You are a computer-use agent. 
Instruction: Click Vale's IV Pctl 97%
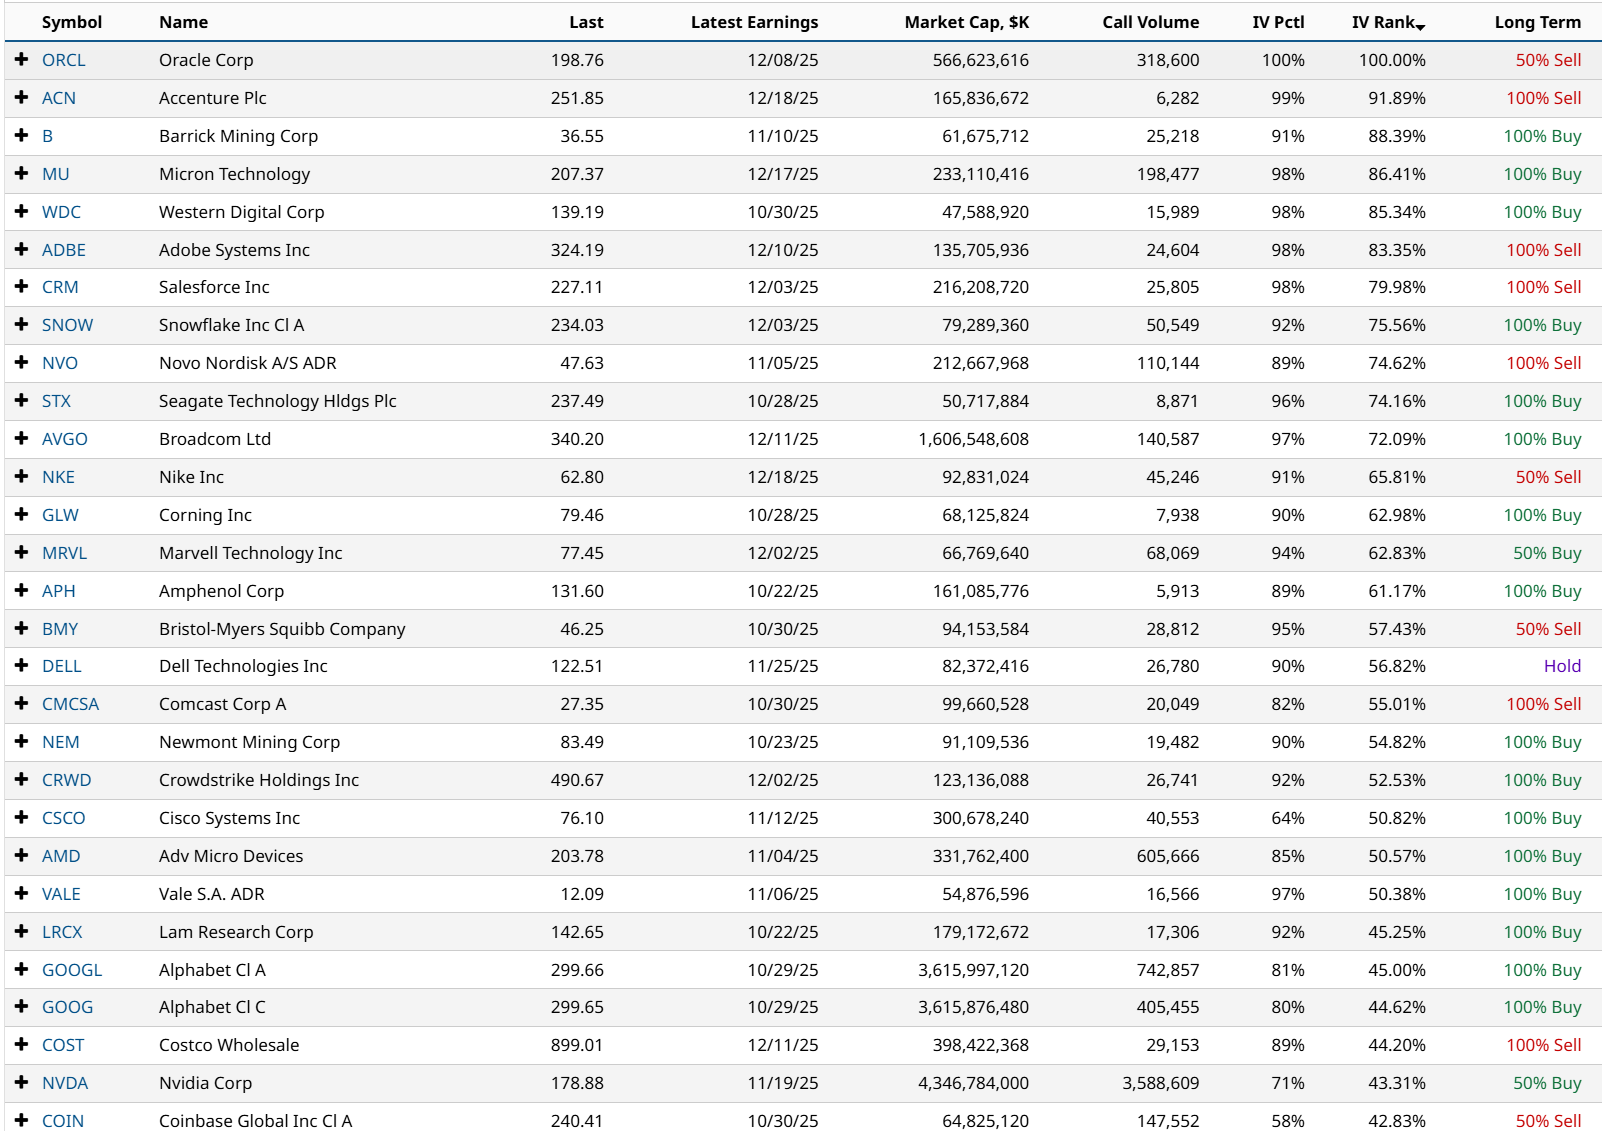(1288, 894)
